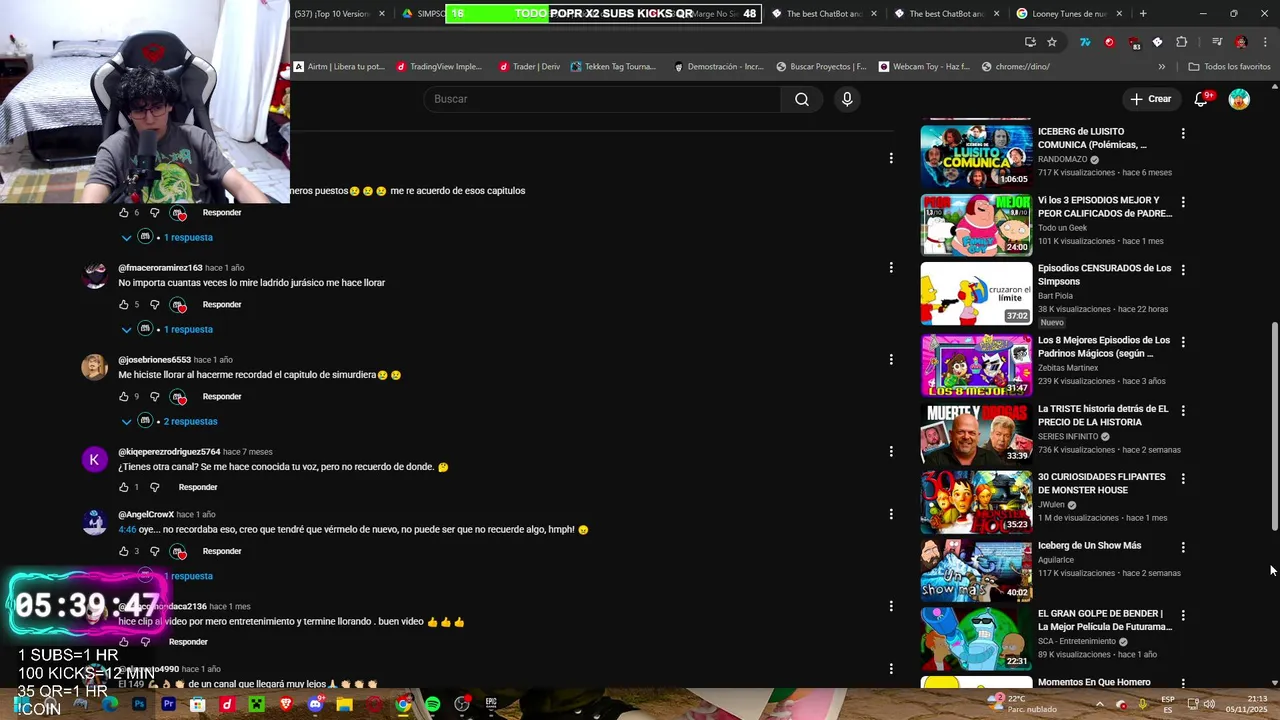Like @AngelCrowX's comment

(124, 552)
